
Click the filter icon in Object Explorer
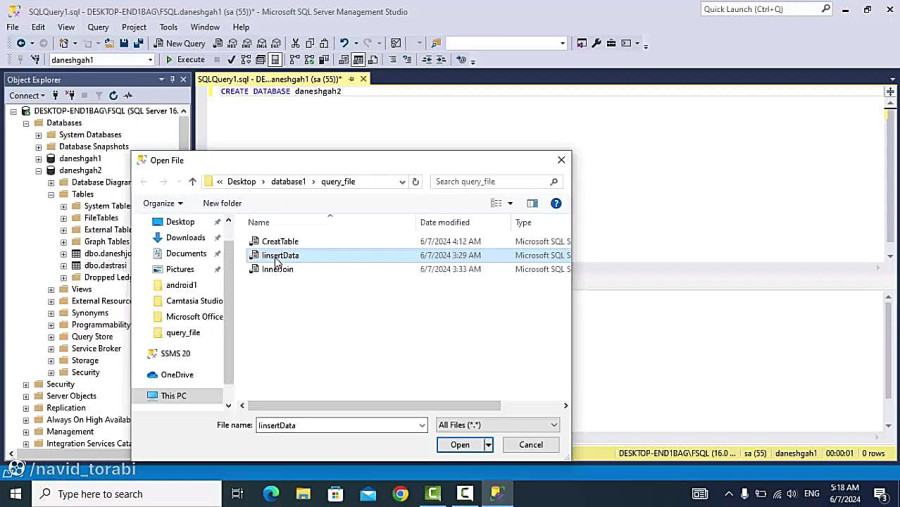click(99, 95)
